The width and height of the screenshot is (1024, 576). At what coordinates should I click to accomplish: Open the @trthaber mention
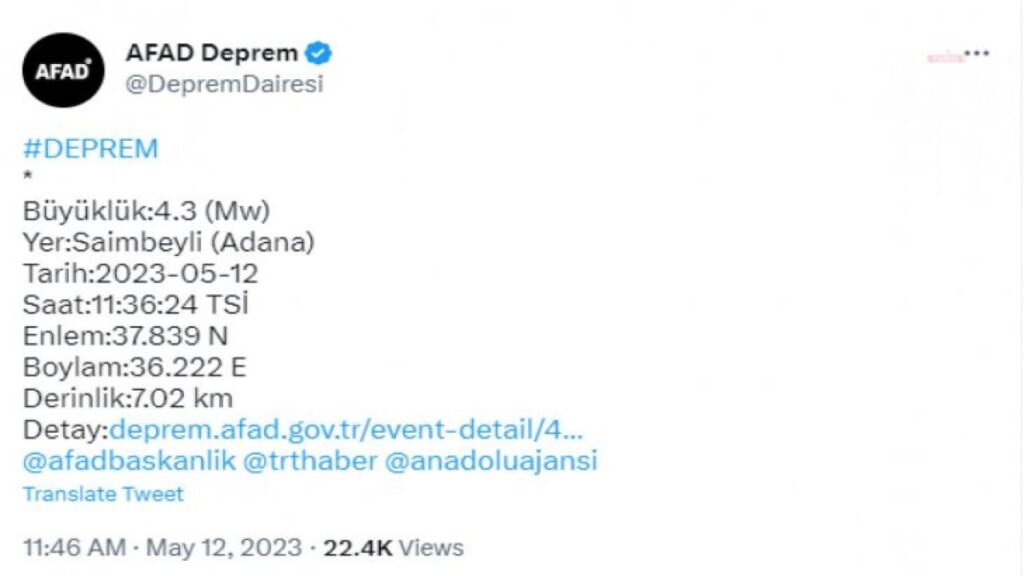pyautogui.click(x=310, y=460)
